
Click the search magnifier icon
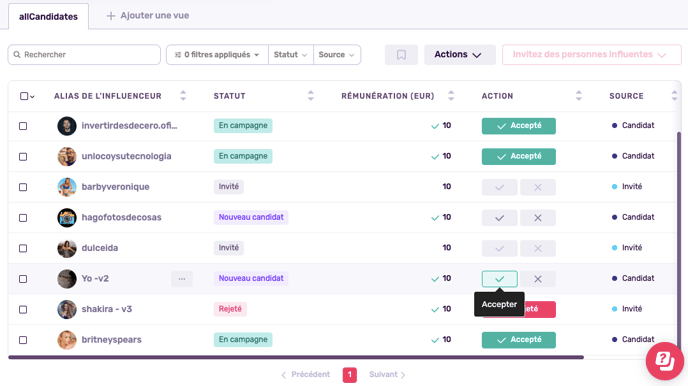click(x=17, y=55)
